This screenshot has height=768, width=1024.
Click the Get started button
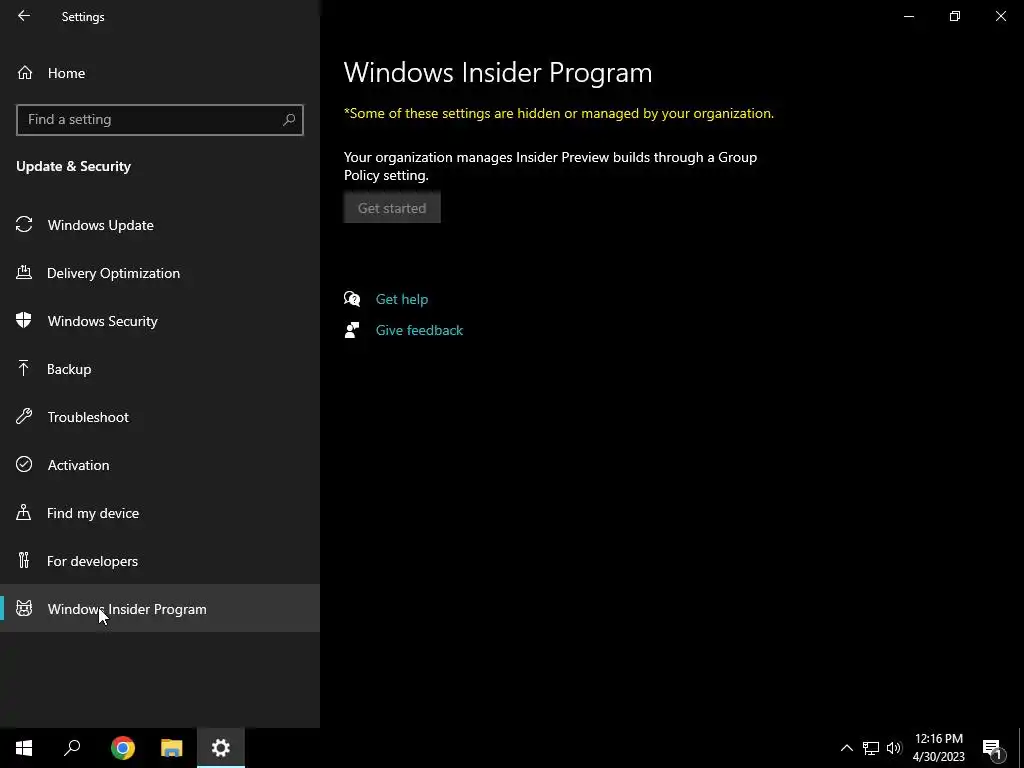tap(392, 208)
